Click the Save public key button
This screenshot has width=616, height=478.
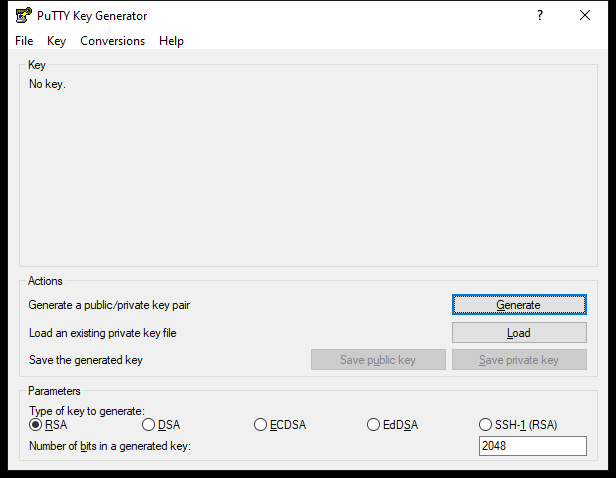(378, 360)
